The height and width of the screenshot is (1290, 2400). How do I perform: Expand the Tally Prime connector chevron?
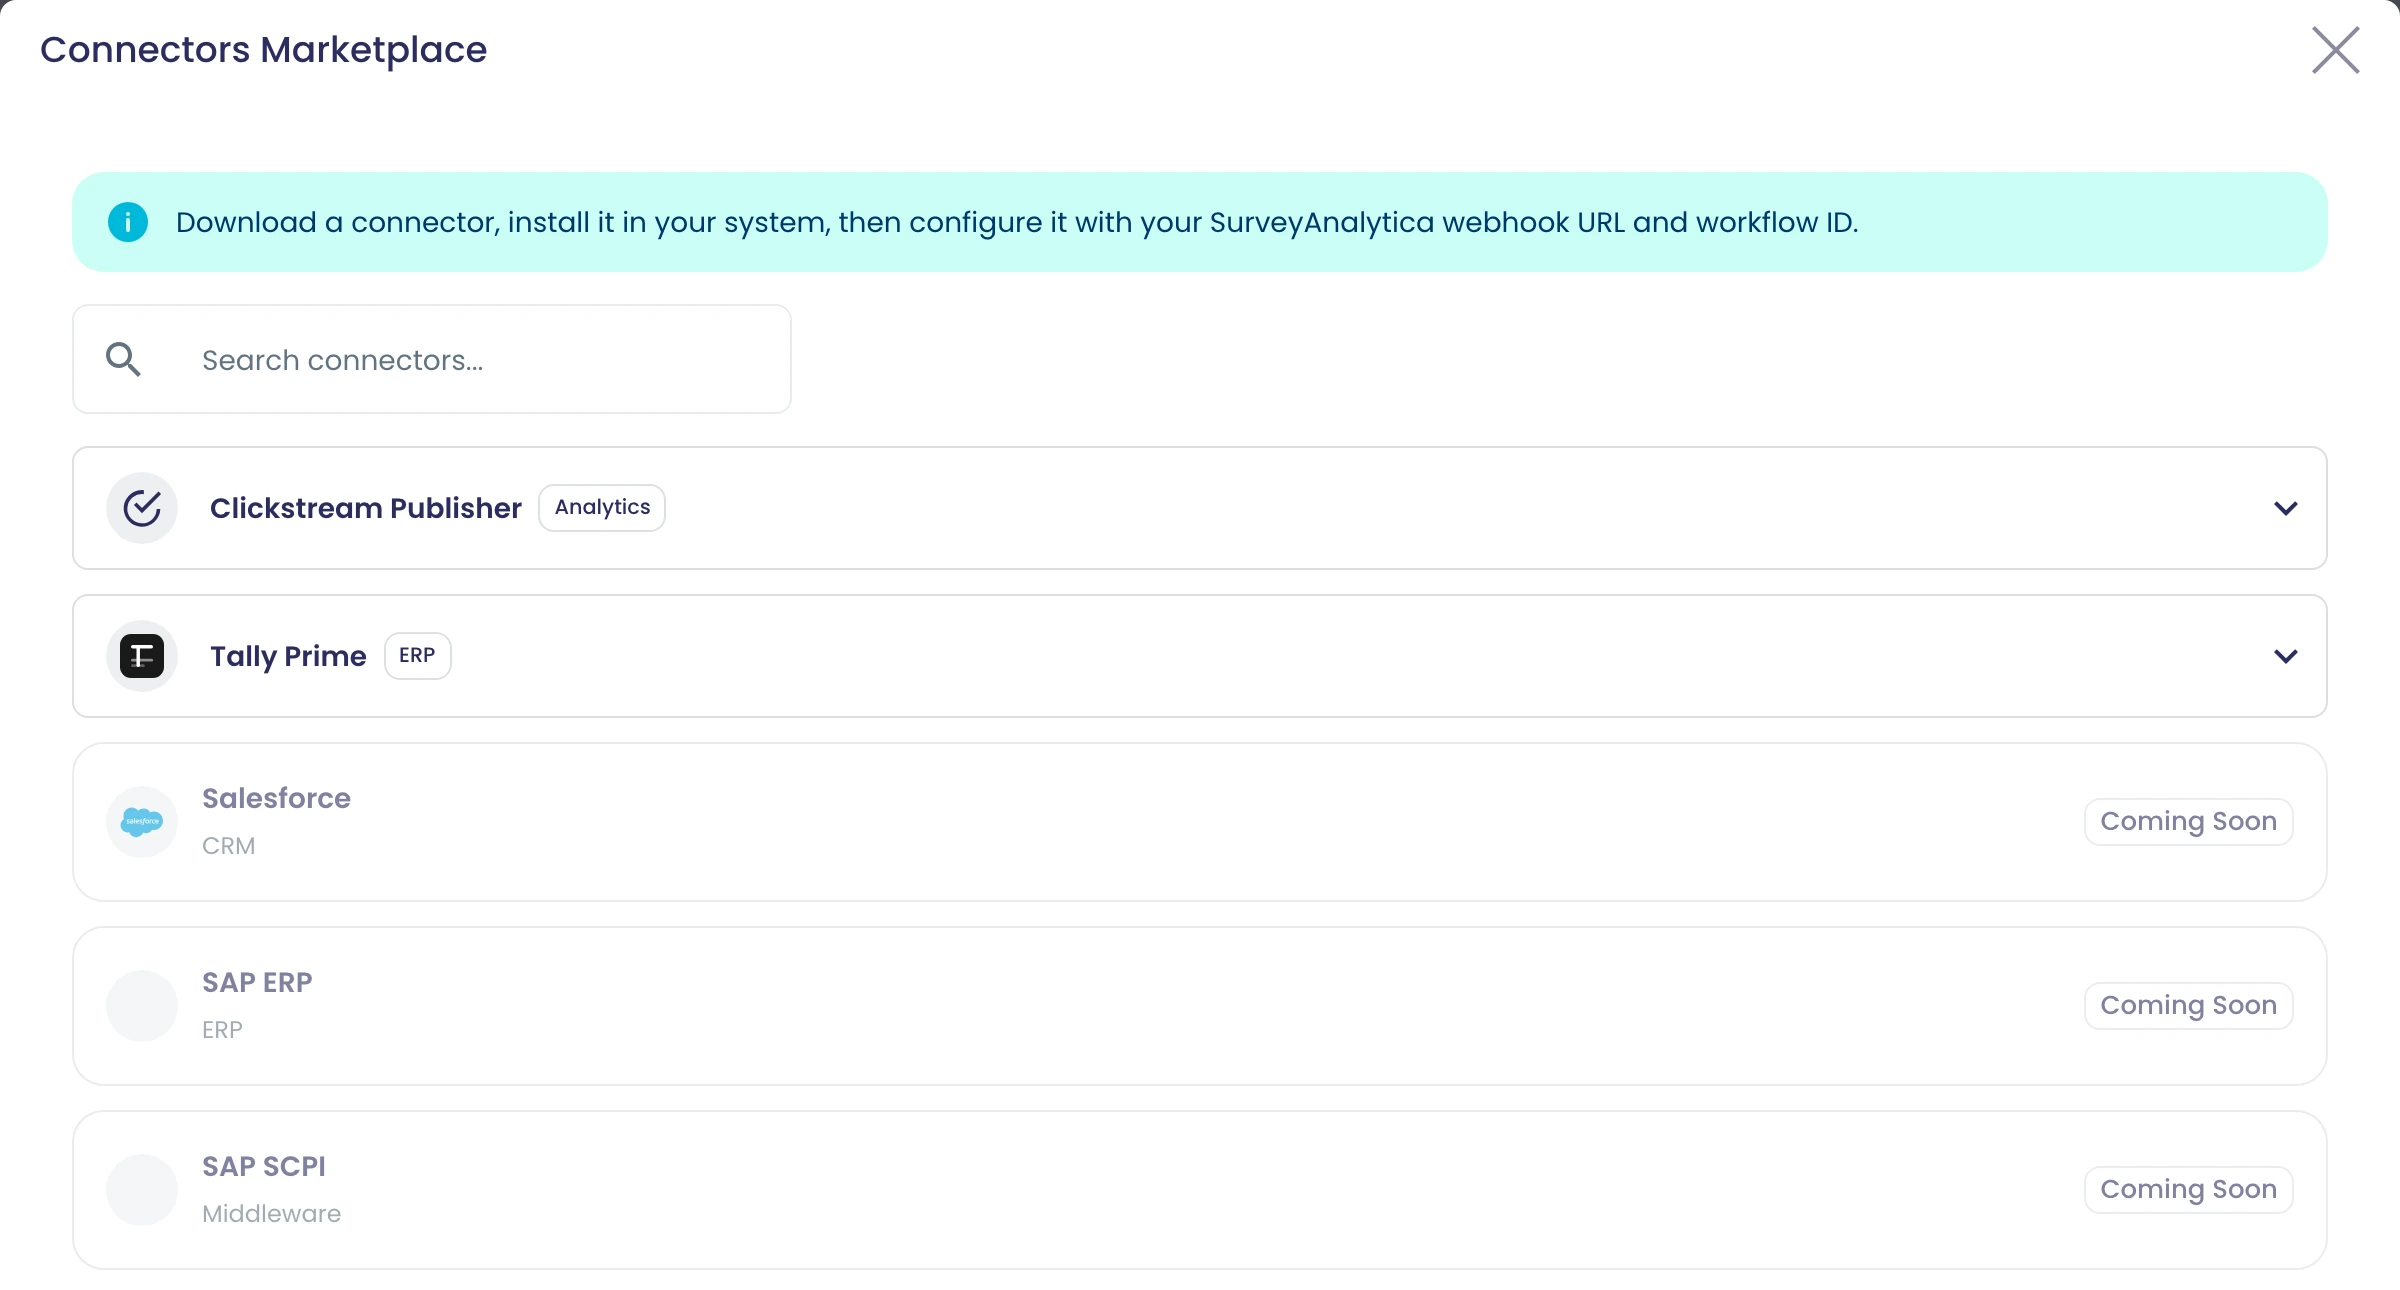pos(2285,656)
